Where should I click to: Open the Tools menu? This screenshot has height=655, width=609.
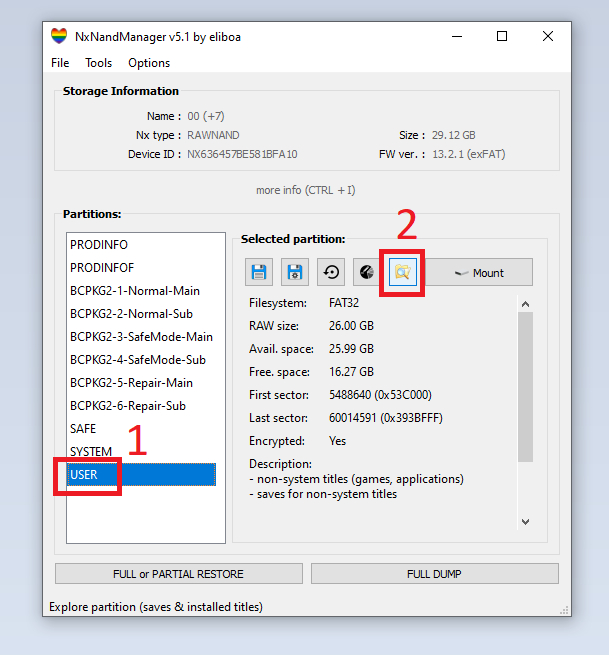(x=99, y=63)
